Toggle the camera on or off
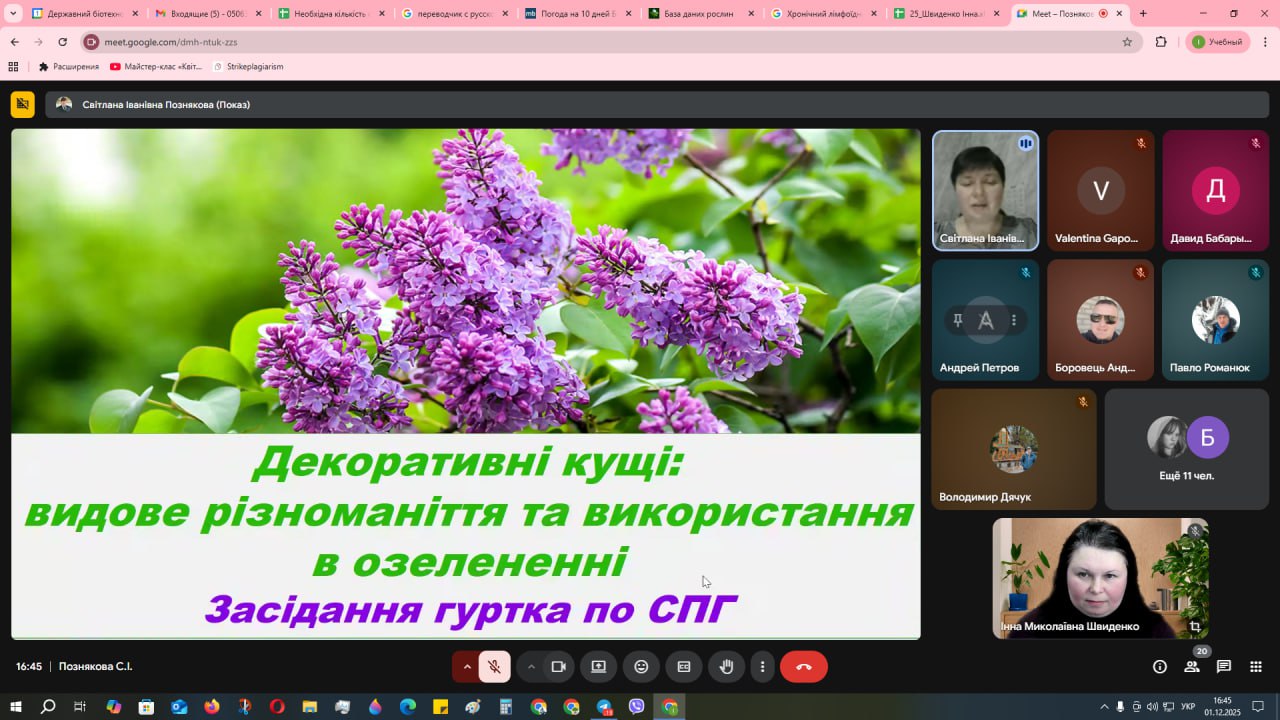This screenshot has height=720, width=1280. point(558,667)
